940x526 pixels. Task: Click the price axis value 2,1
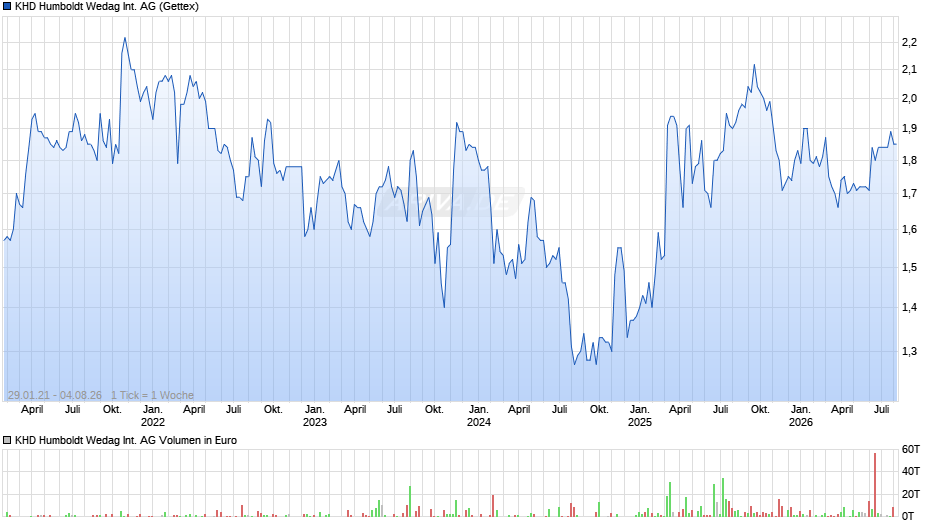909,70
